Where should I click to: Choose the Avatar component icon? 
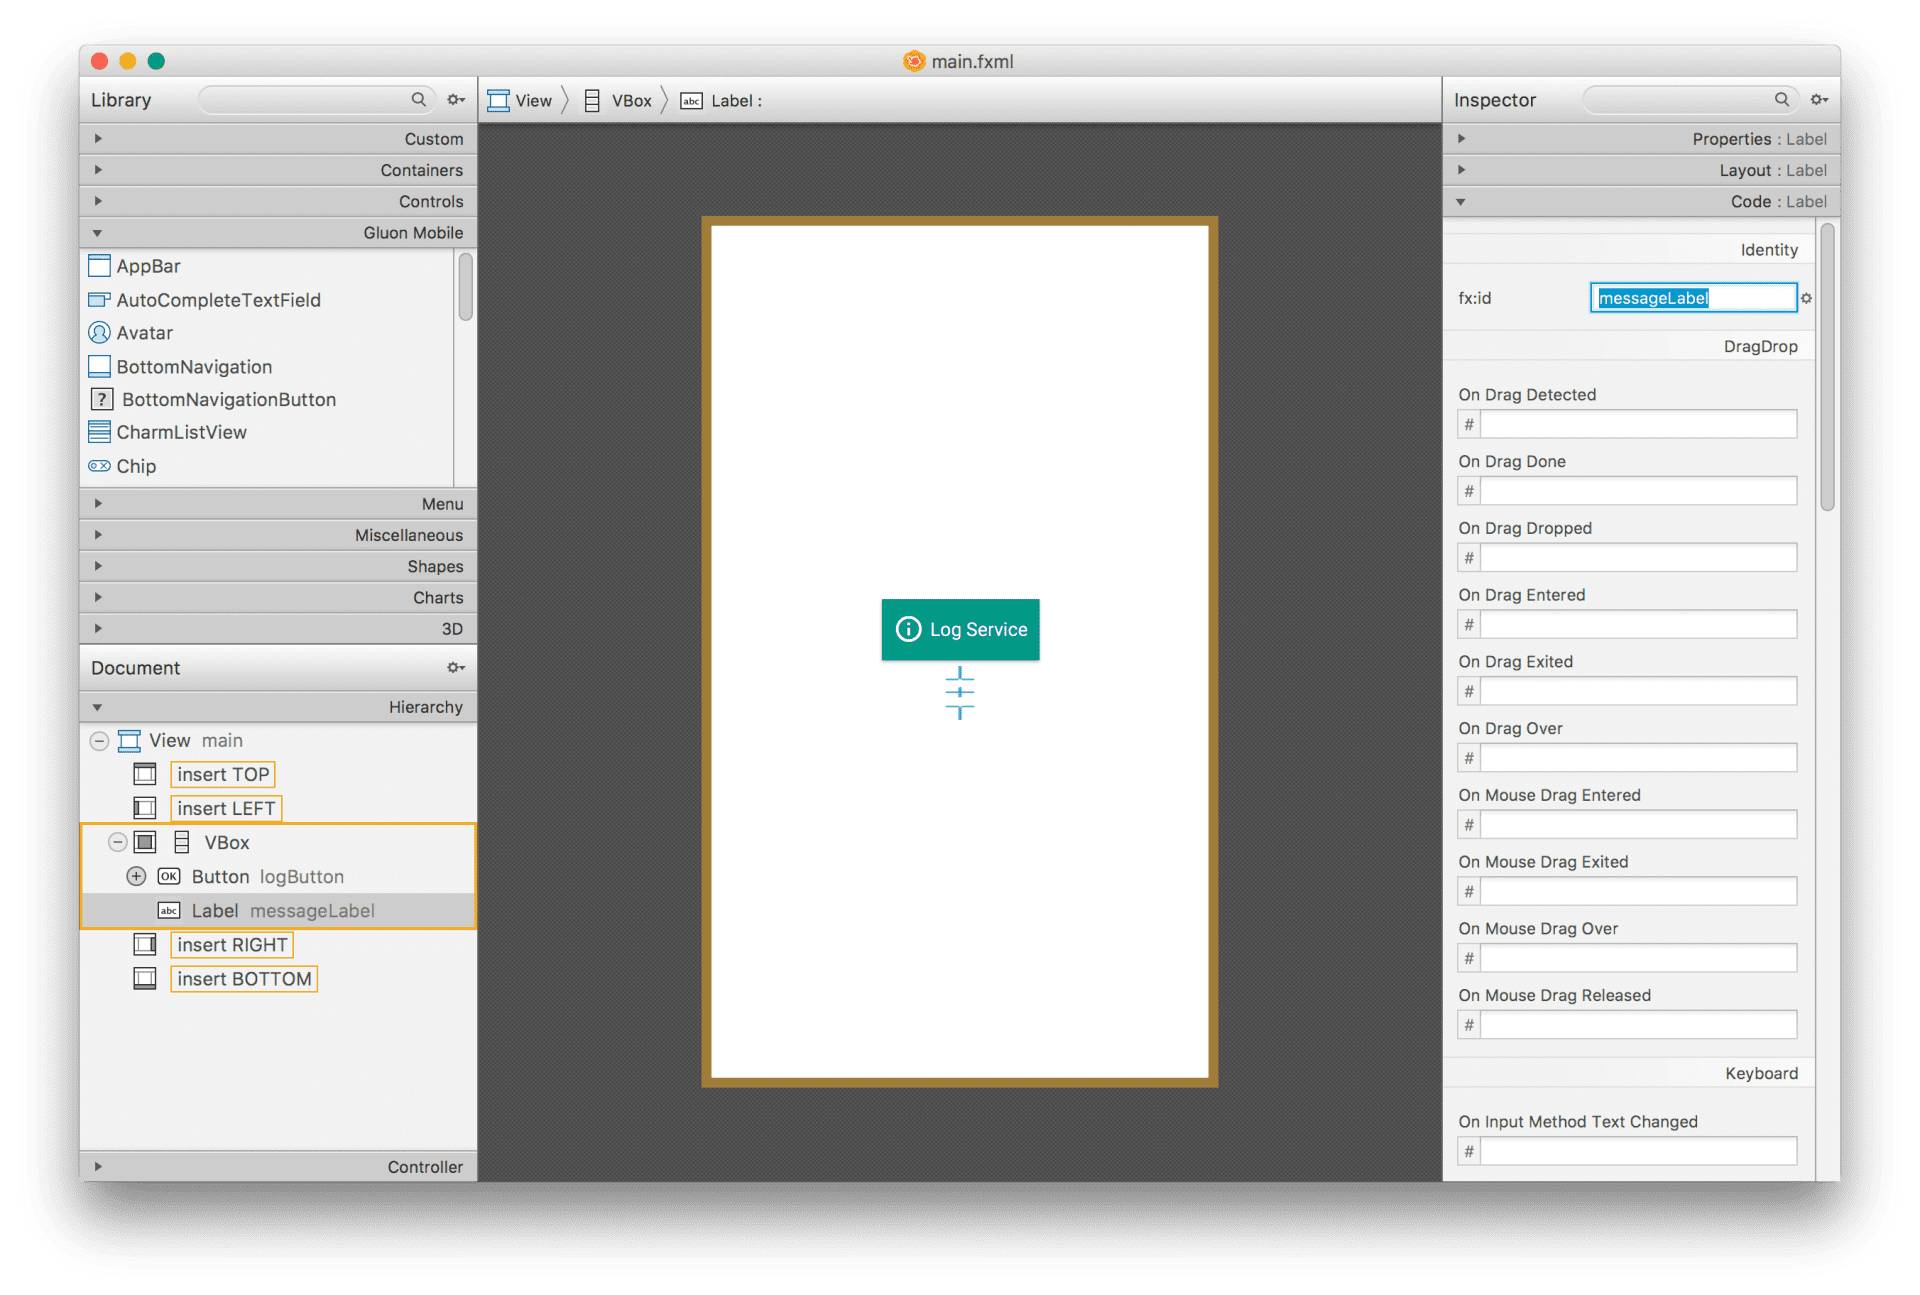coord(99,332)
